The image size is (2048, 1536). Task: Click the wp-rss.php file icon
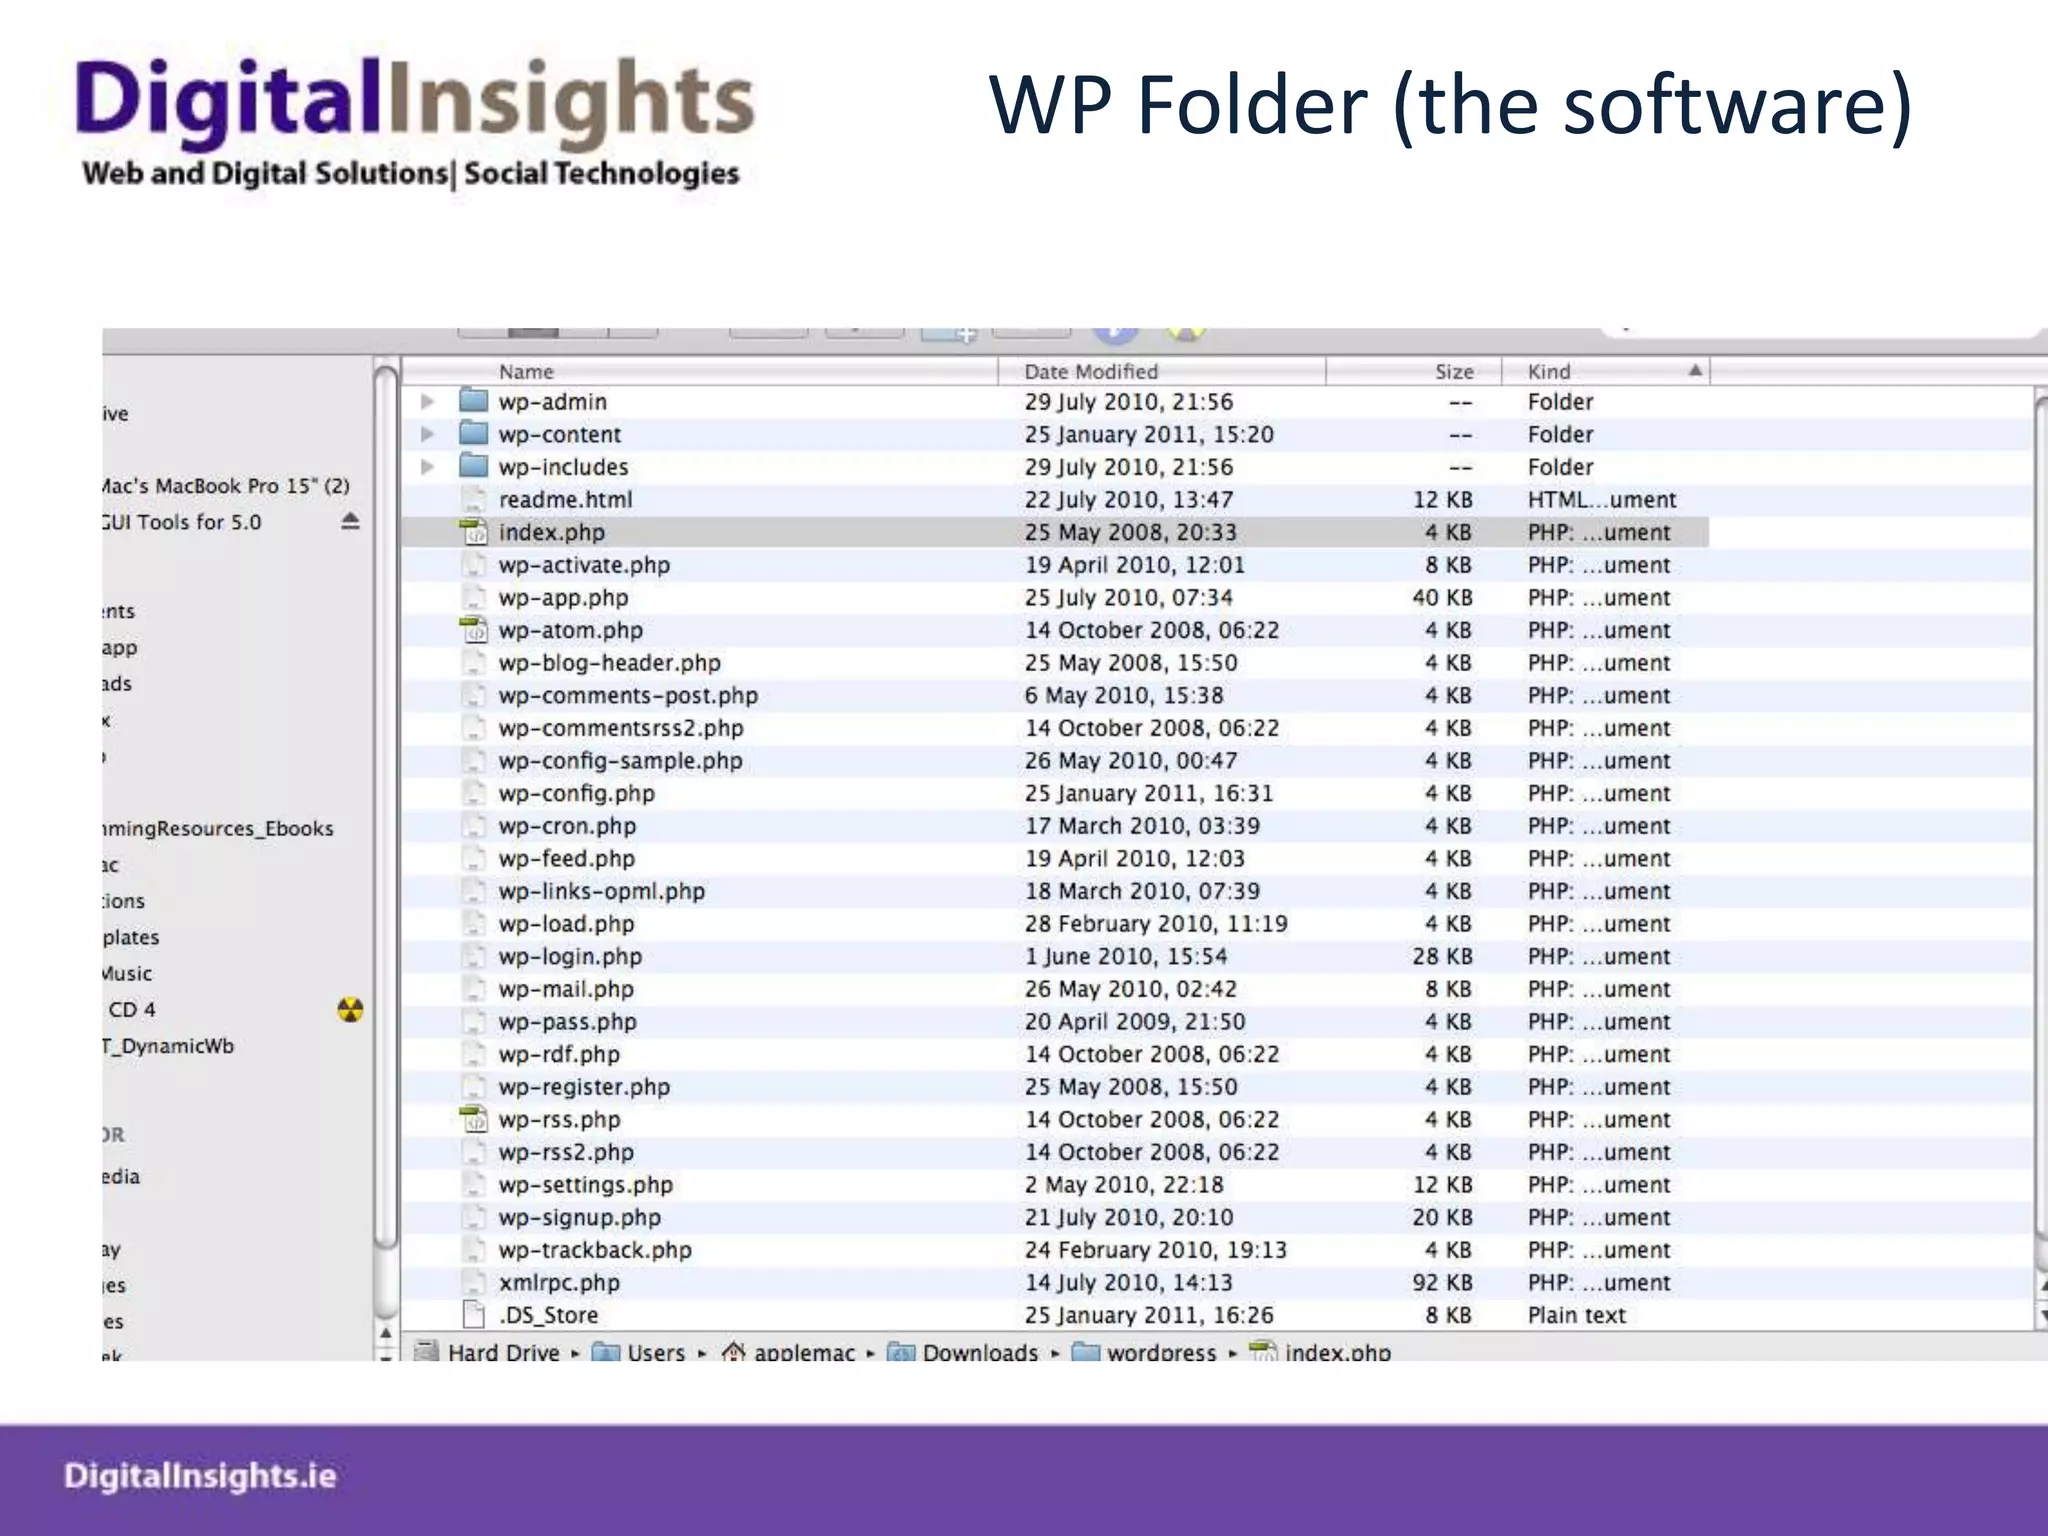[474, 1120]
